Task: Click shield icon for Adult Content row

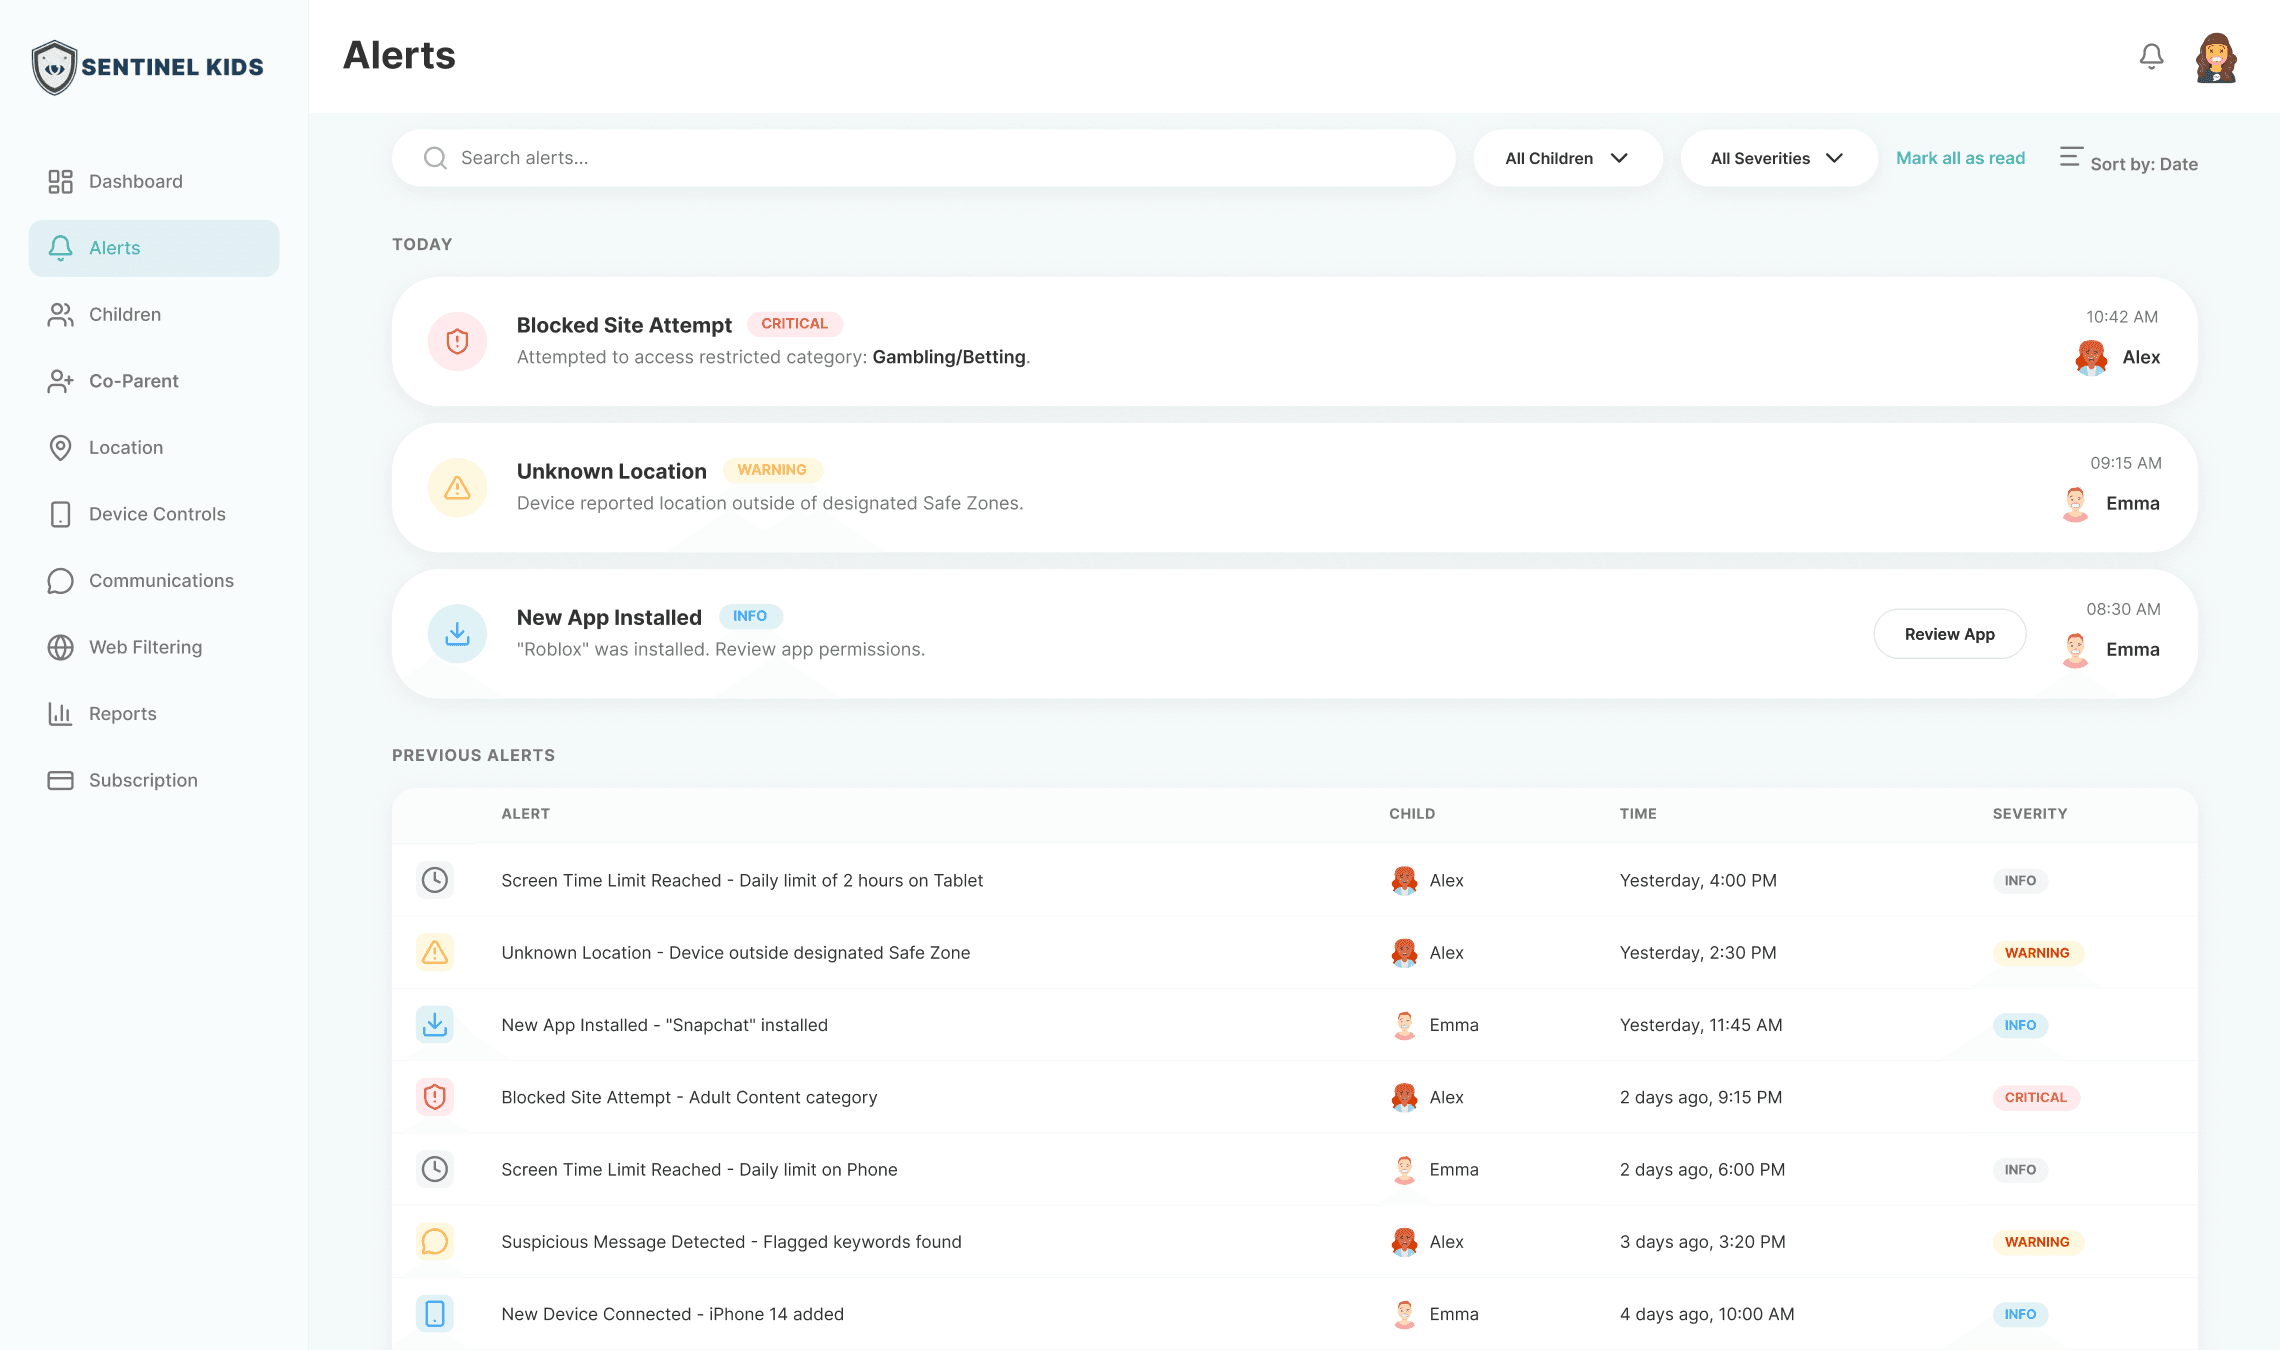Action: tap(435, 1097)
